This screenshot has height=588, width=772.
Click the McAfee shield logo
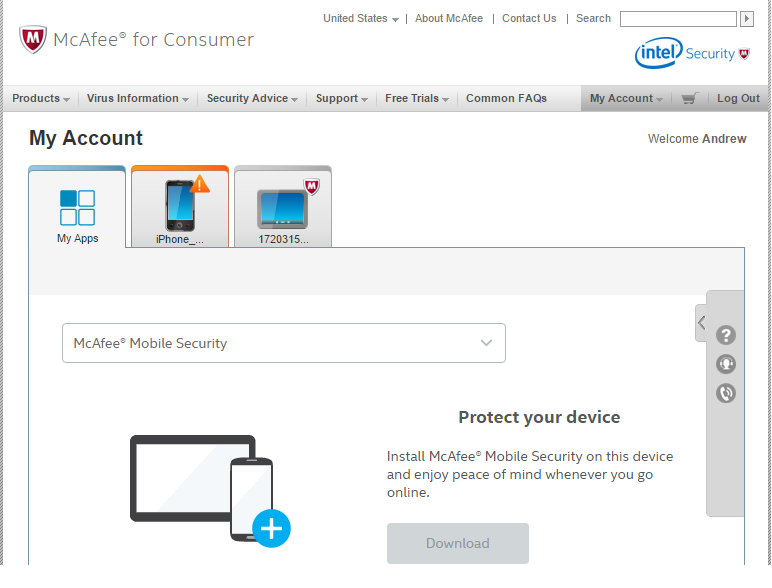(x=32, y=39)
